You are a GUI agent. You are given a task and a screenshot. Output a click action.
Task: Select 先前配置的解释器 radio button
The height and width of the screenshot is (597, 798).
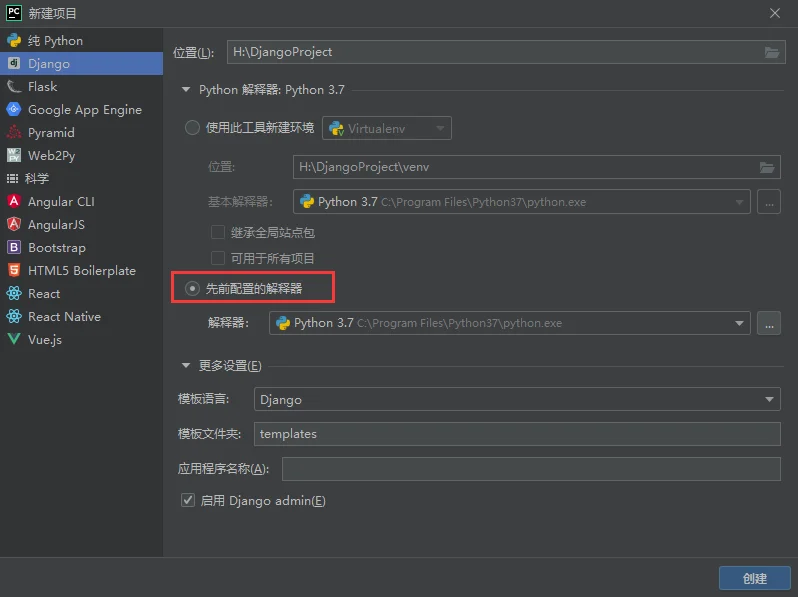[x=192, y=289]
